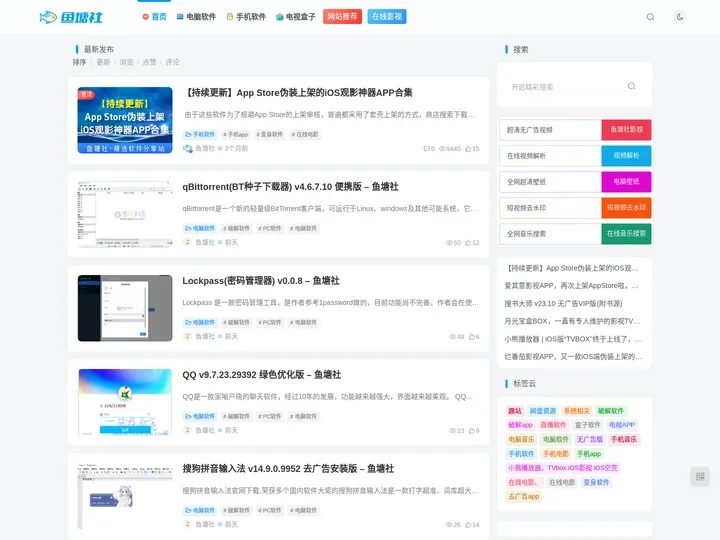Like the 搜狗拼音 post thumbs-up icon
This screenshot has width=720, height=540.
(468, 524)
